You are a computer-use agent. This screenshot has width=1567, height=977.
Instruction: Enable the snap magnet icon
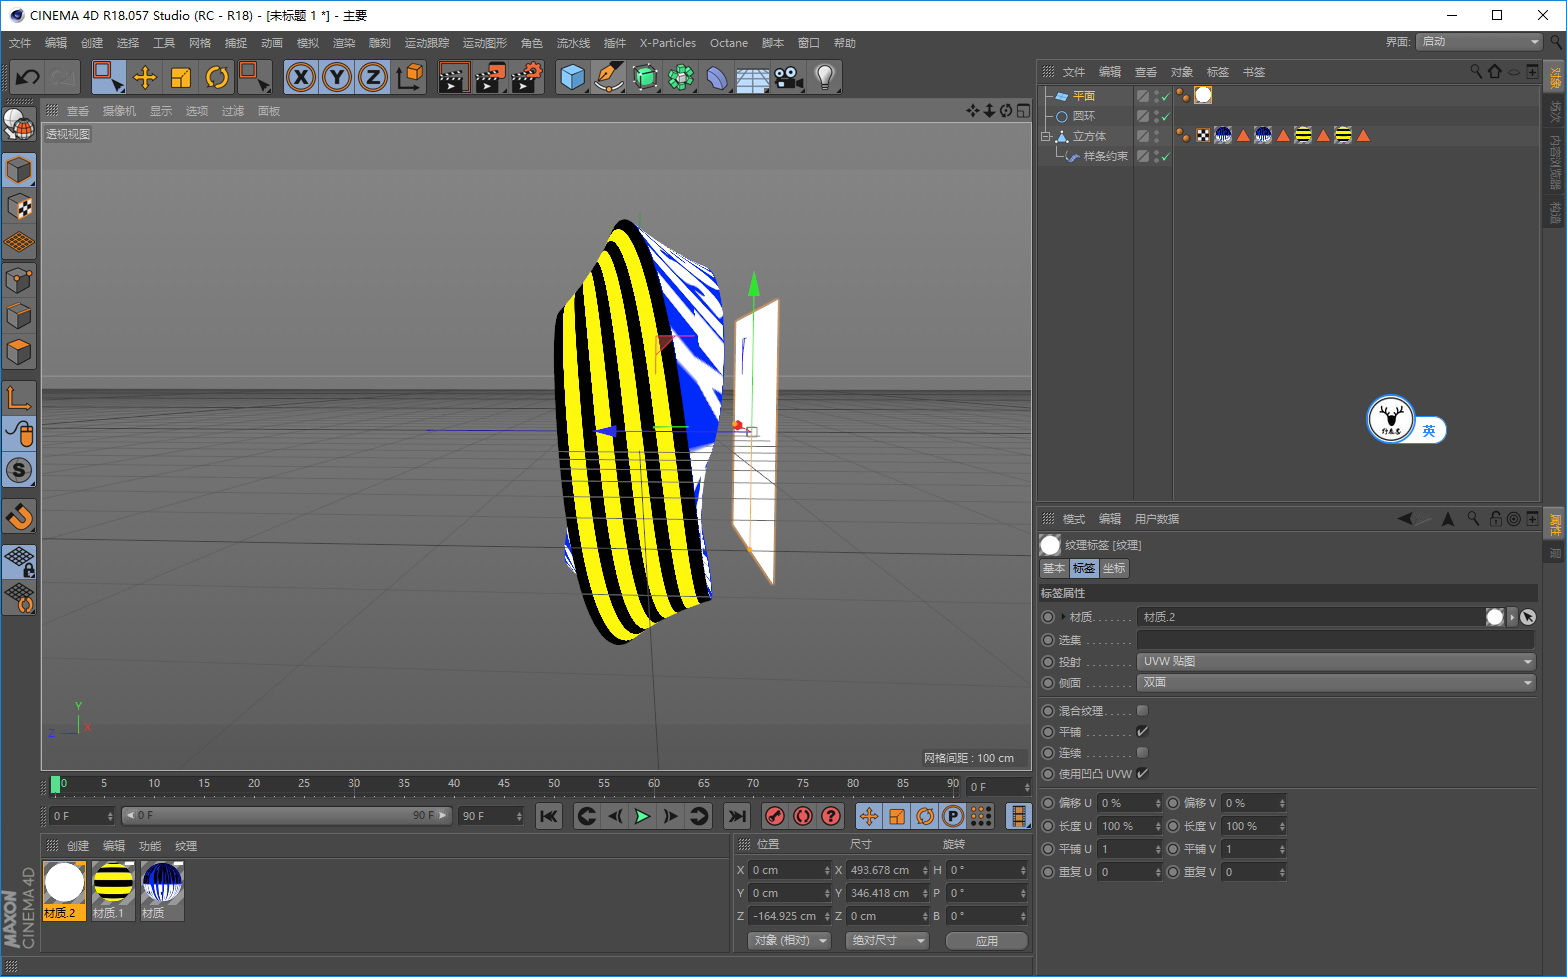pos(19,517)
